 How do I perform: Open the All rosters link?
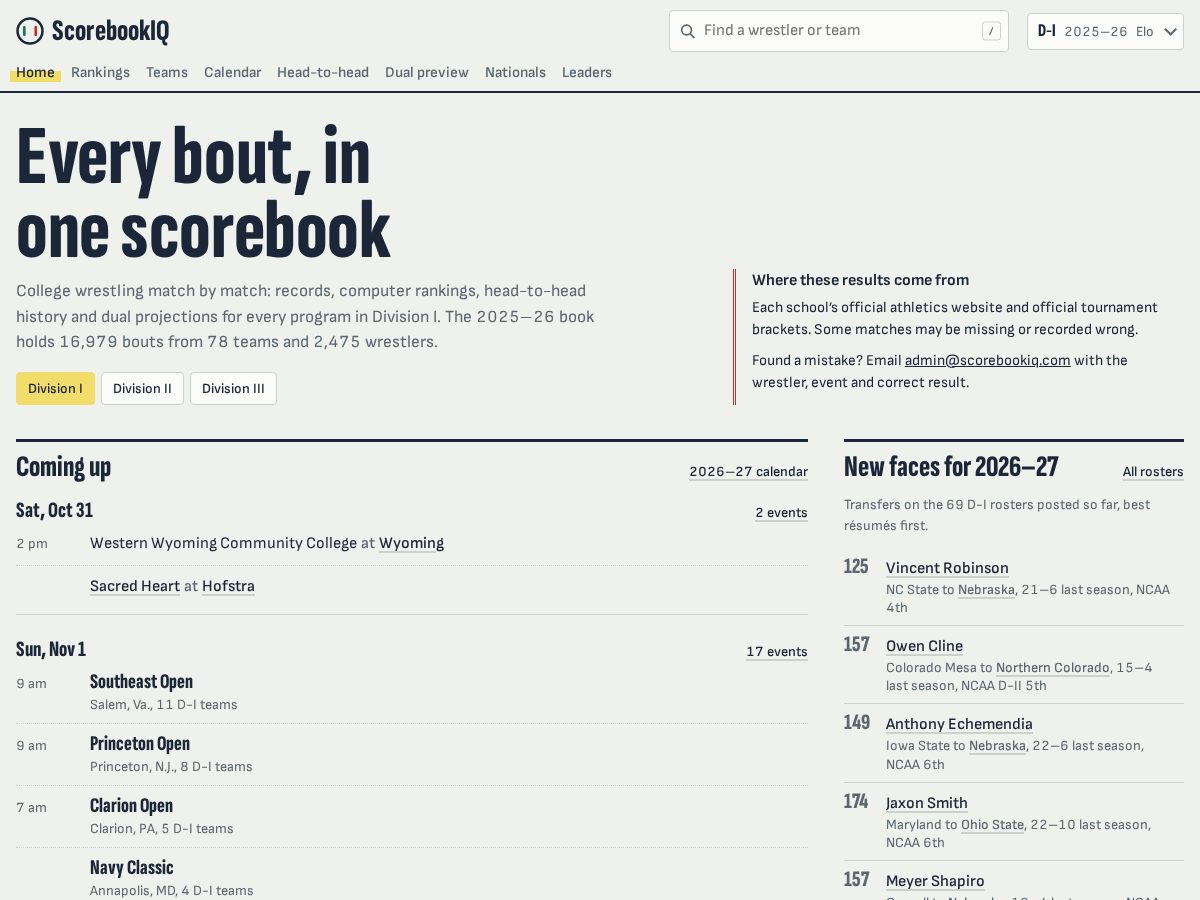(1153, 471)
